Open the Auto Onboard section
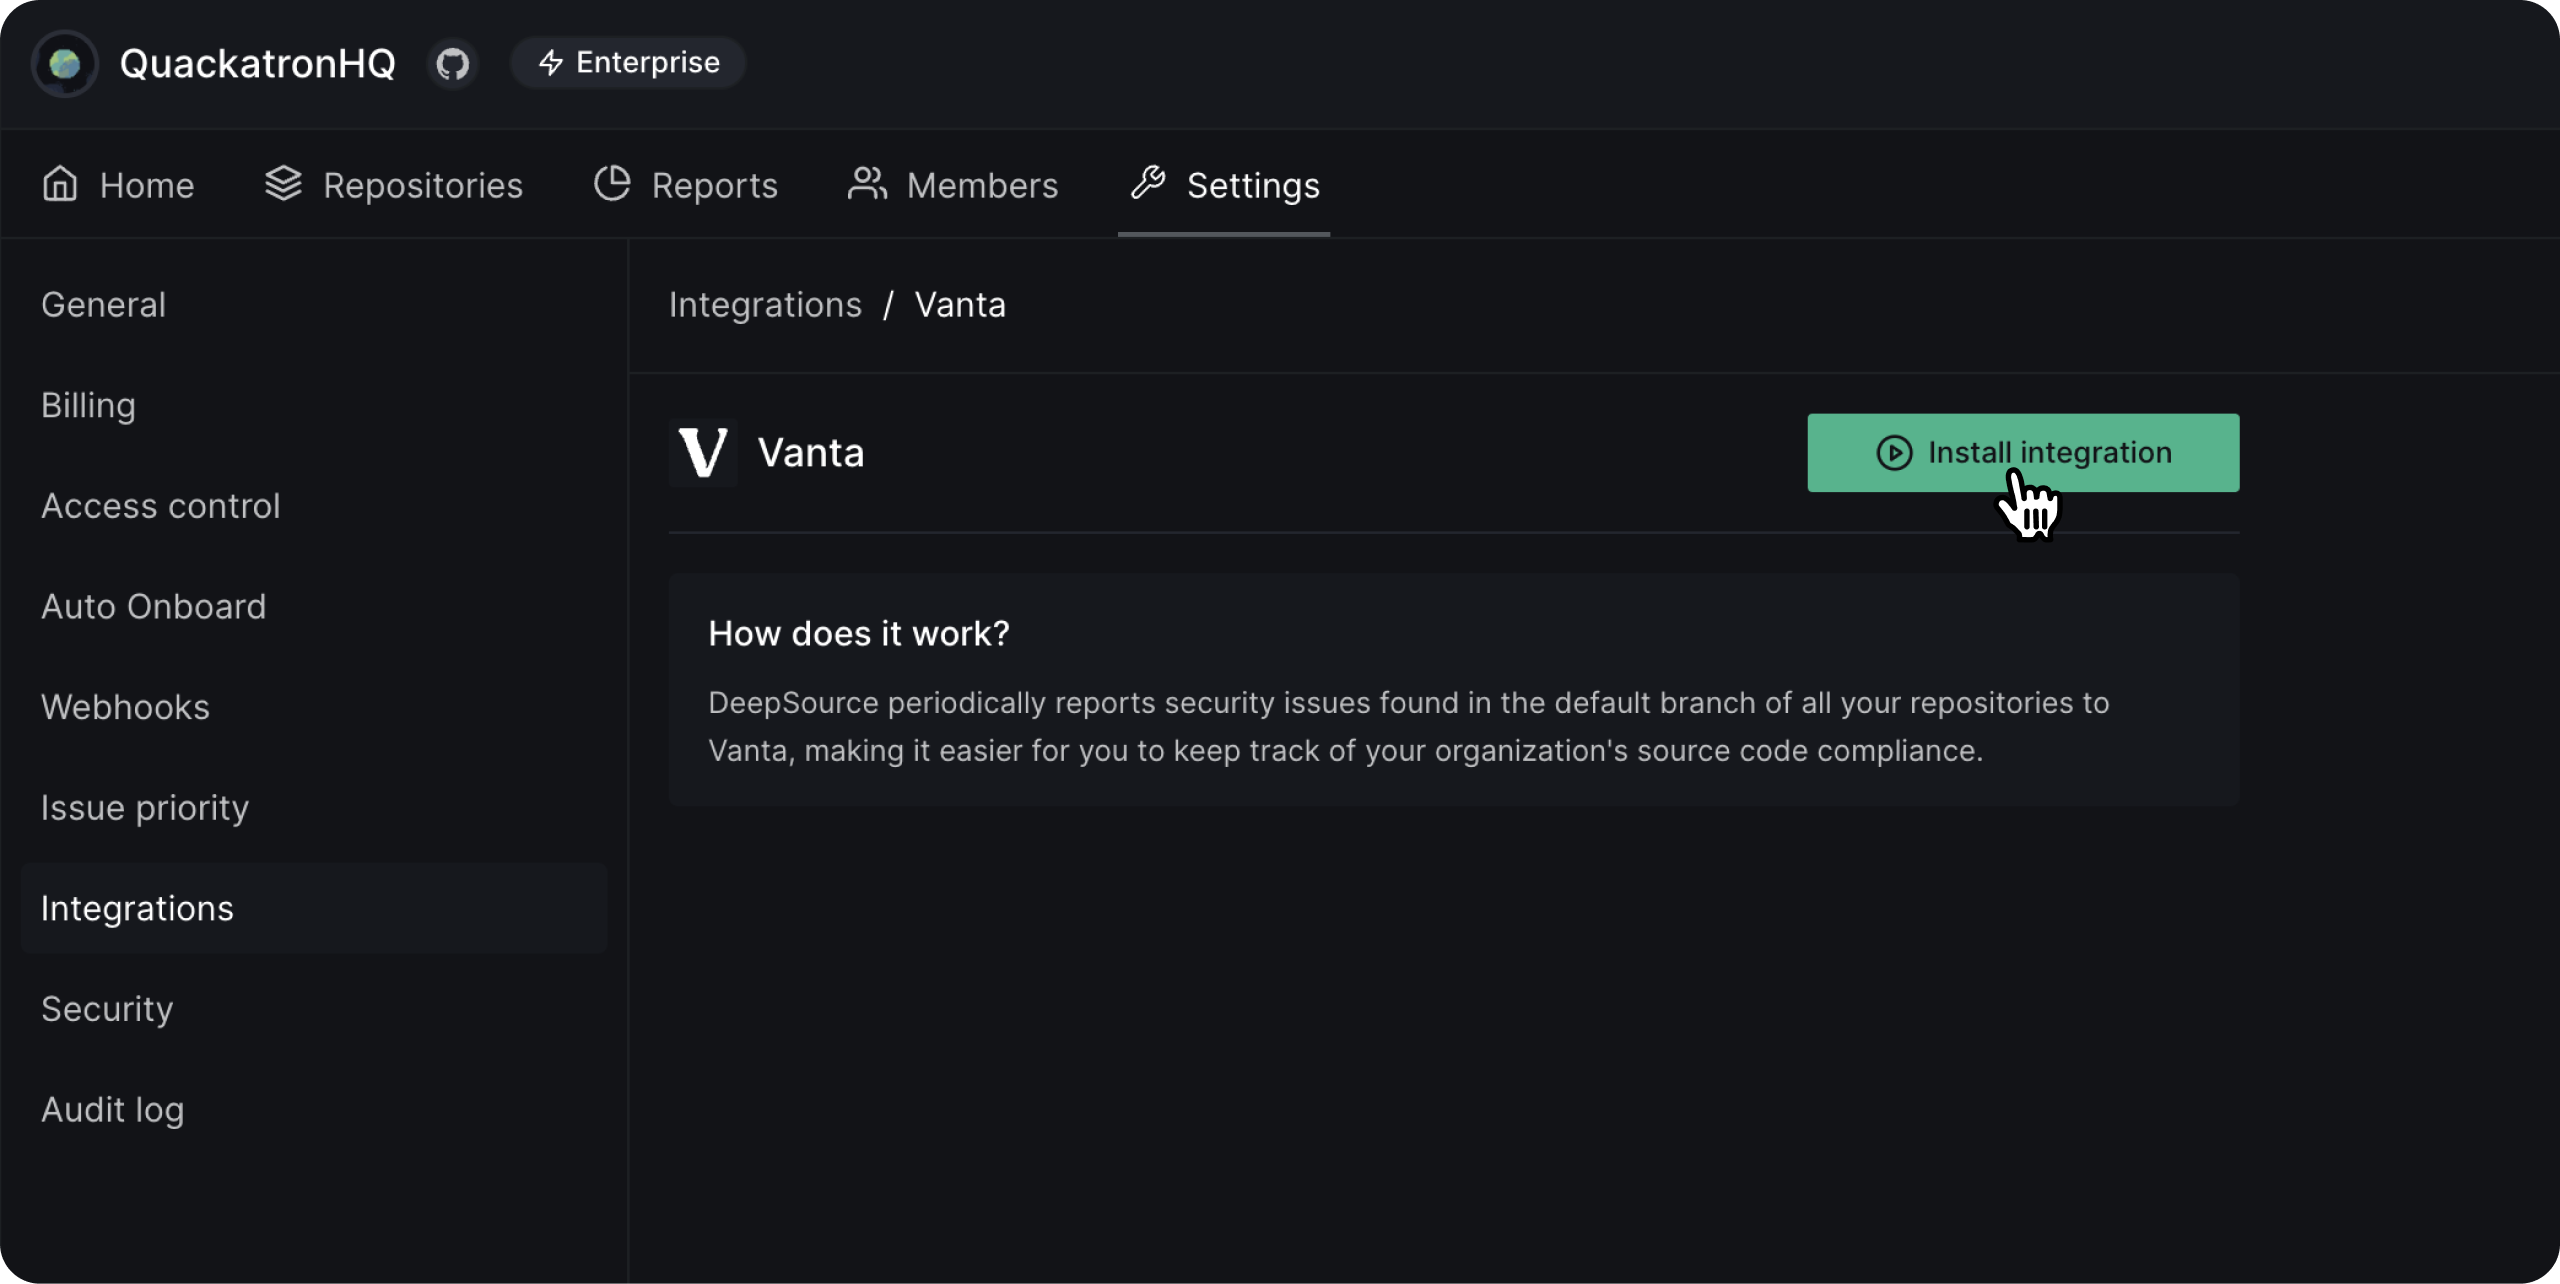Image resolution: width=2560 pixels, height=1284 pixels. click(153, 607)
